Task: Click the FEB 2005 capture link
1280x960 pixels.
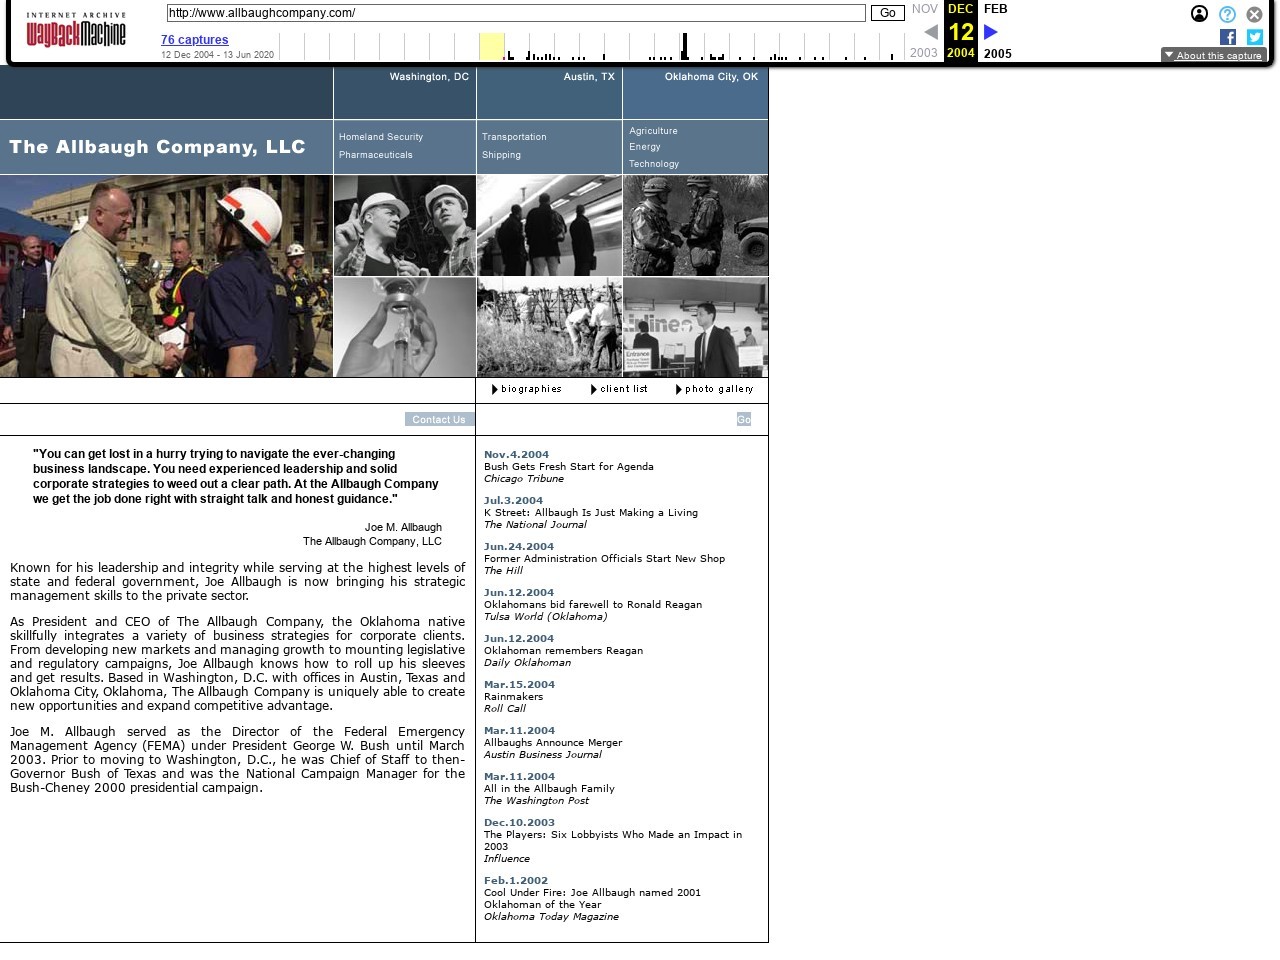Action: click(996, 9)
